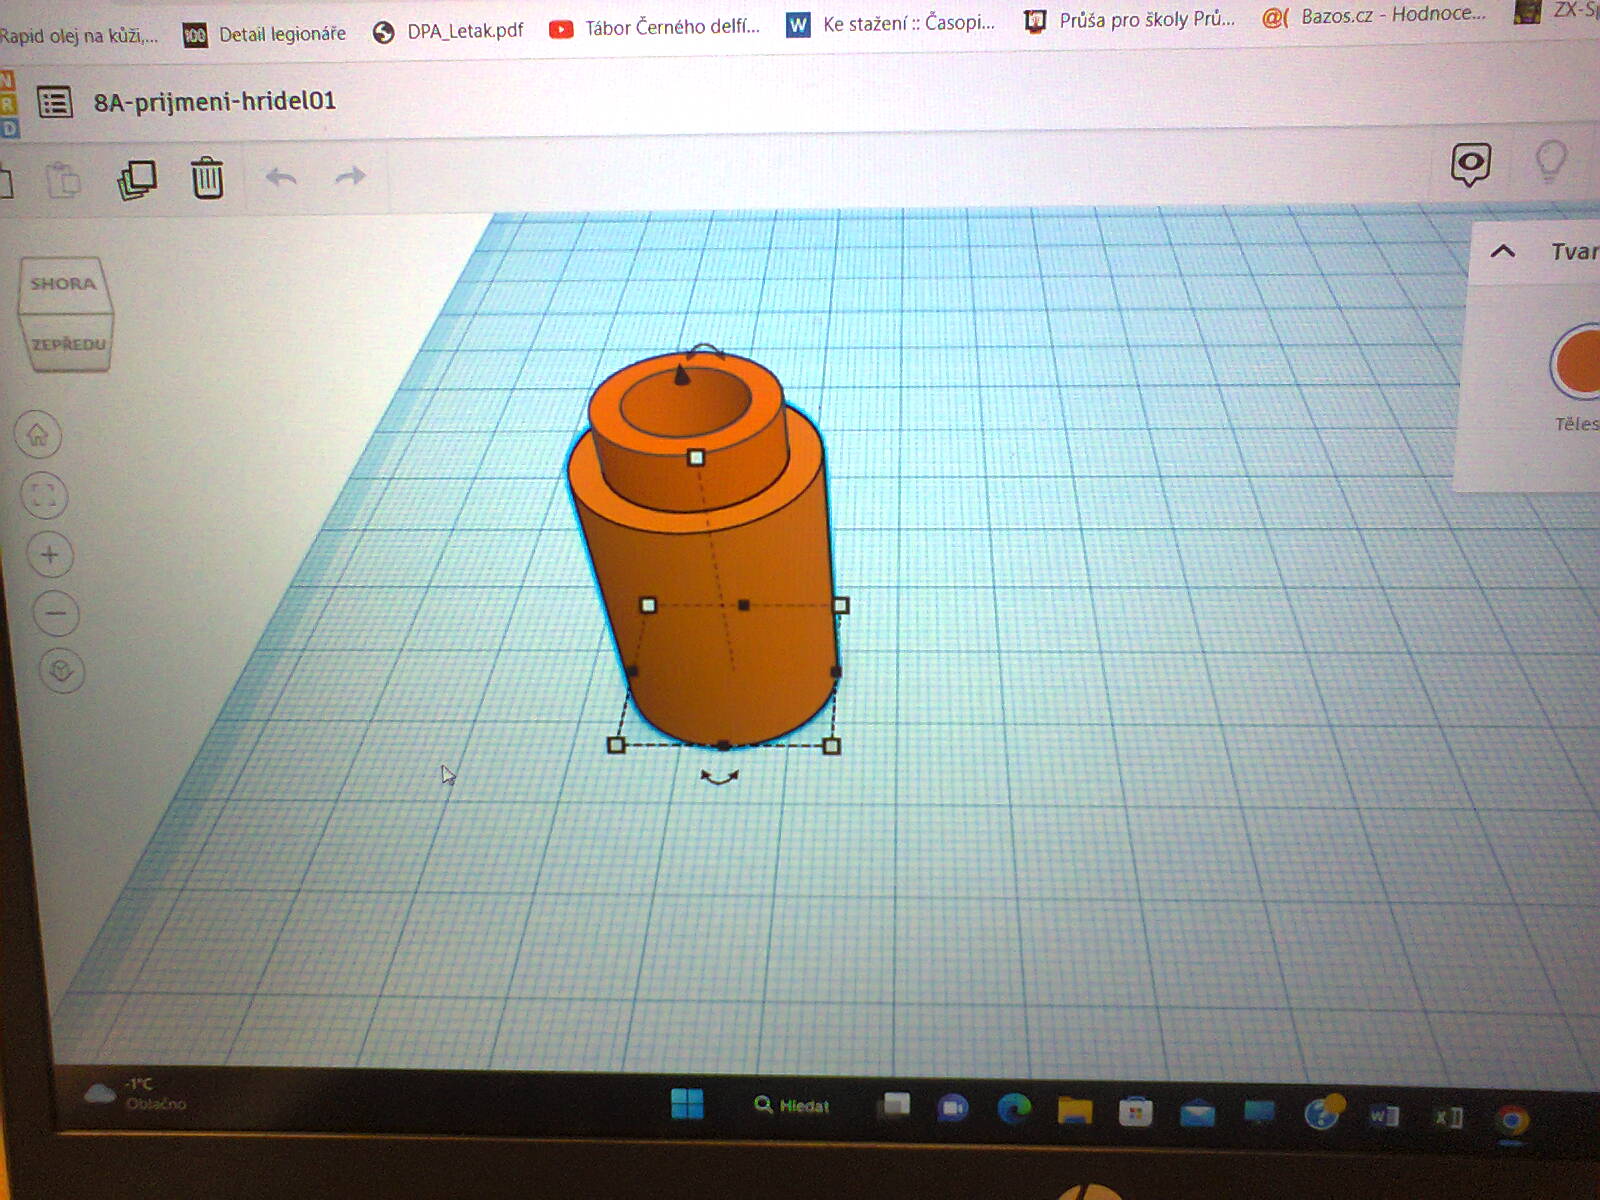Screen dimensions: 1600x1200
Task: Duplicate the selected shape with the Duplicate icon
Action: coord(137,180)
